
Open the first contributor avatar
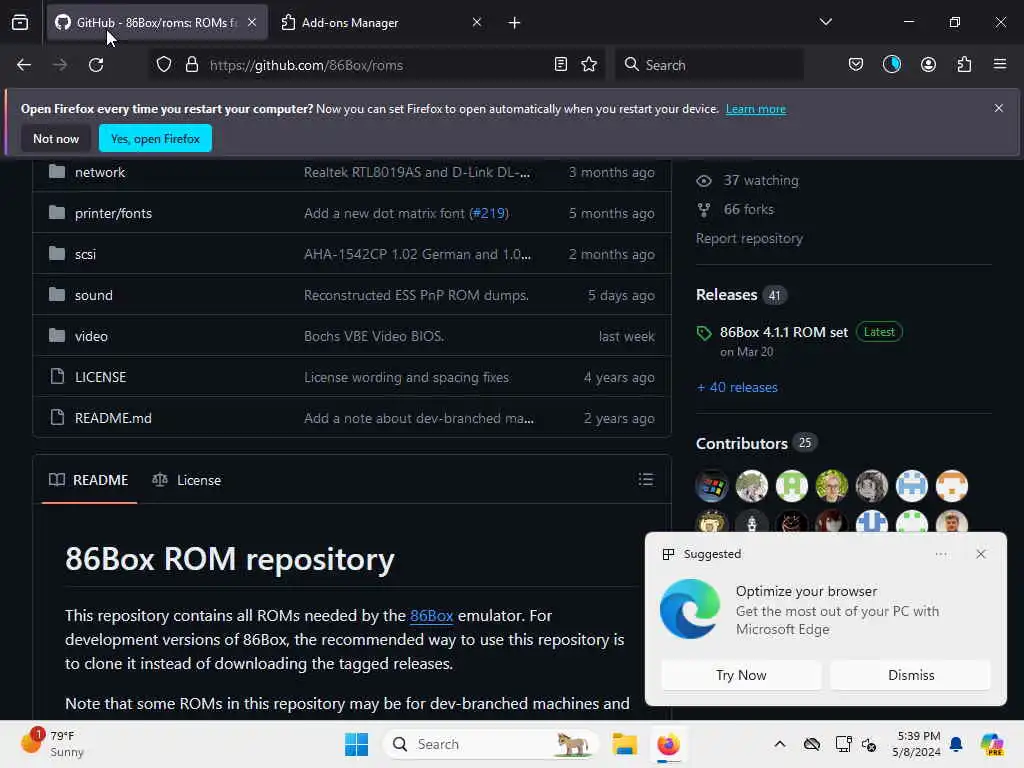[x=712, y=487]
